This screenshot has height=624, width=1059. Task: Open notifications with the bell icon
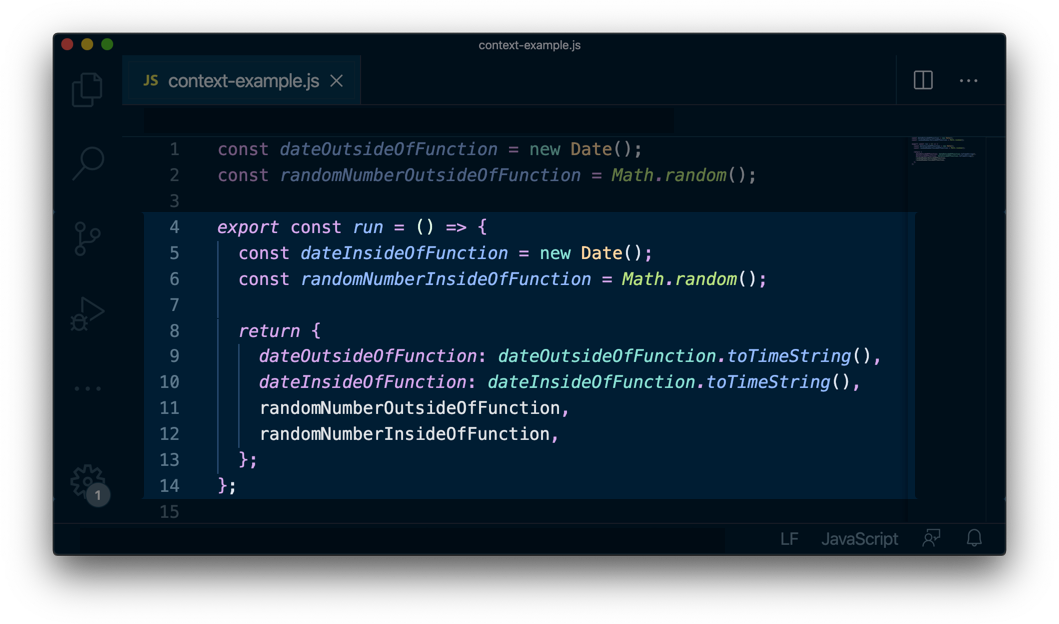click(971, 539)
